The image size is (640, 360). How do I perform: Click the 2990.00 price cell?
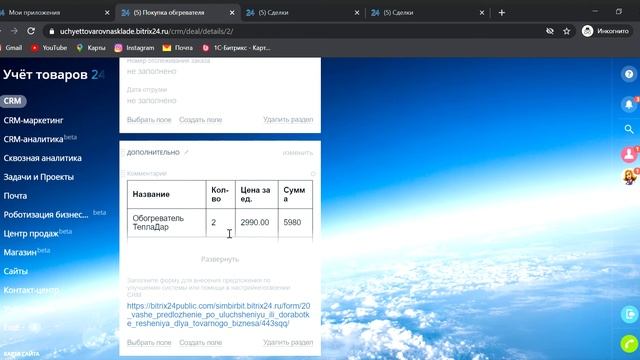(257, 222)
